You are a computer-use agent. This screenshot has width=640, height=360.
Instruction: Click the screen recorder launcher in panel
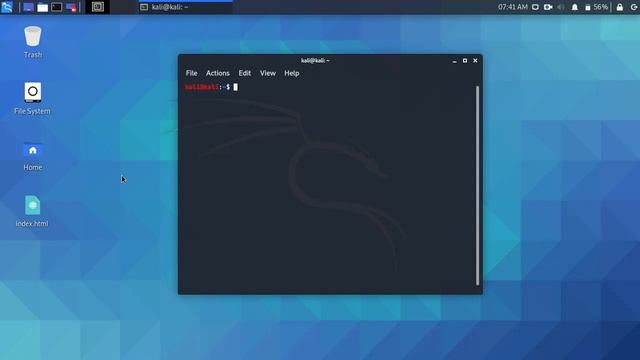point(71,7)
